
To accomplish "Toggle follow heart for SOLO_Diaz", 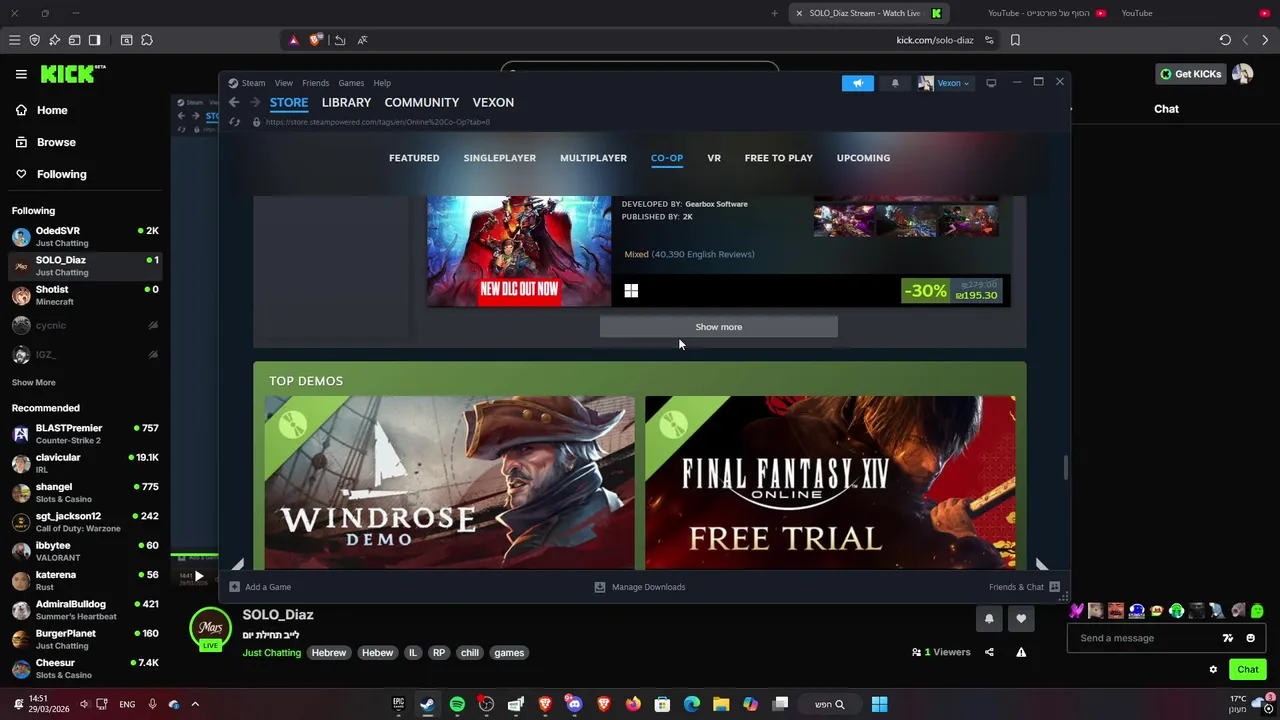I will pyautogui.click(x=1021, y=619).
